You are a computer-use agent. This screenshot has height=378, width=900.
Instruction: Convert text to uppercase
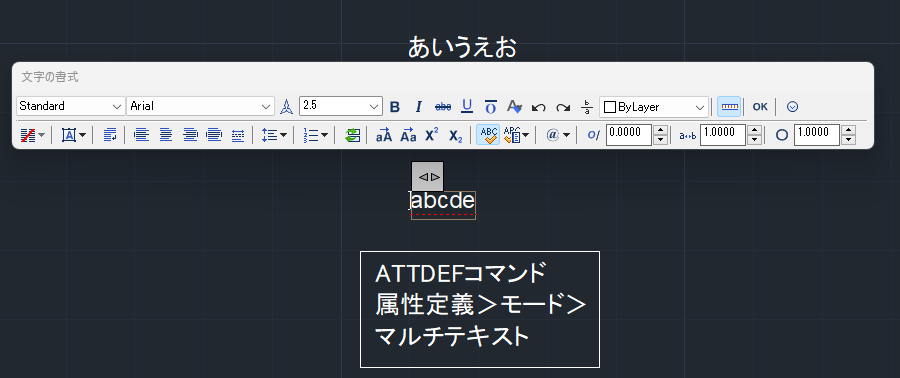[383, 135]
